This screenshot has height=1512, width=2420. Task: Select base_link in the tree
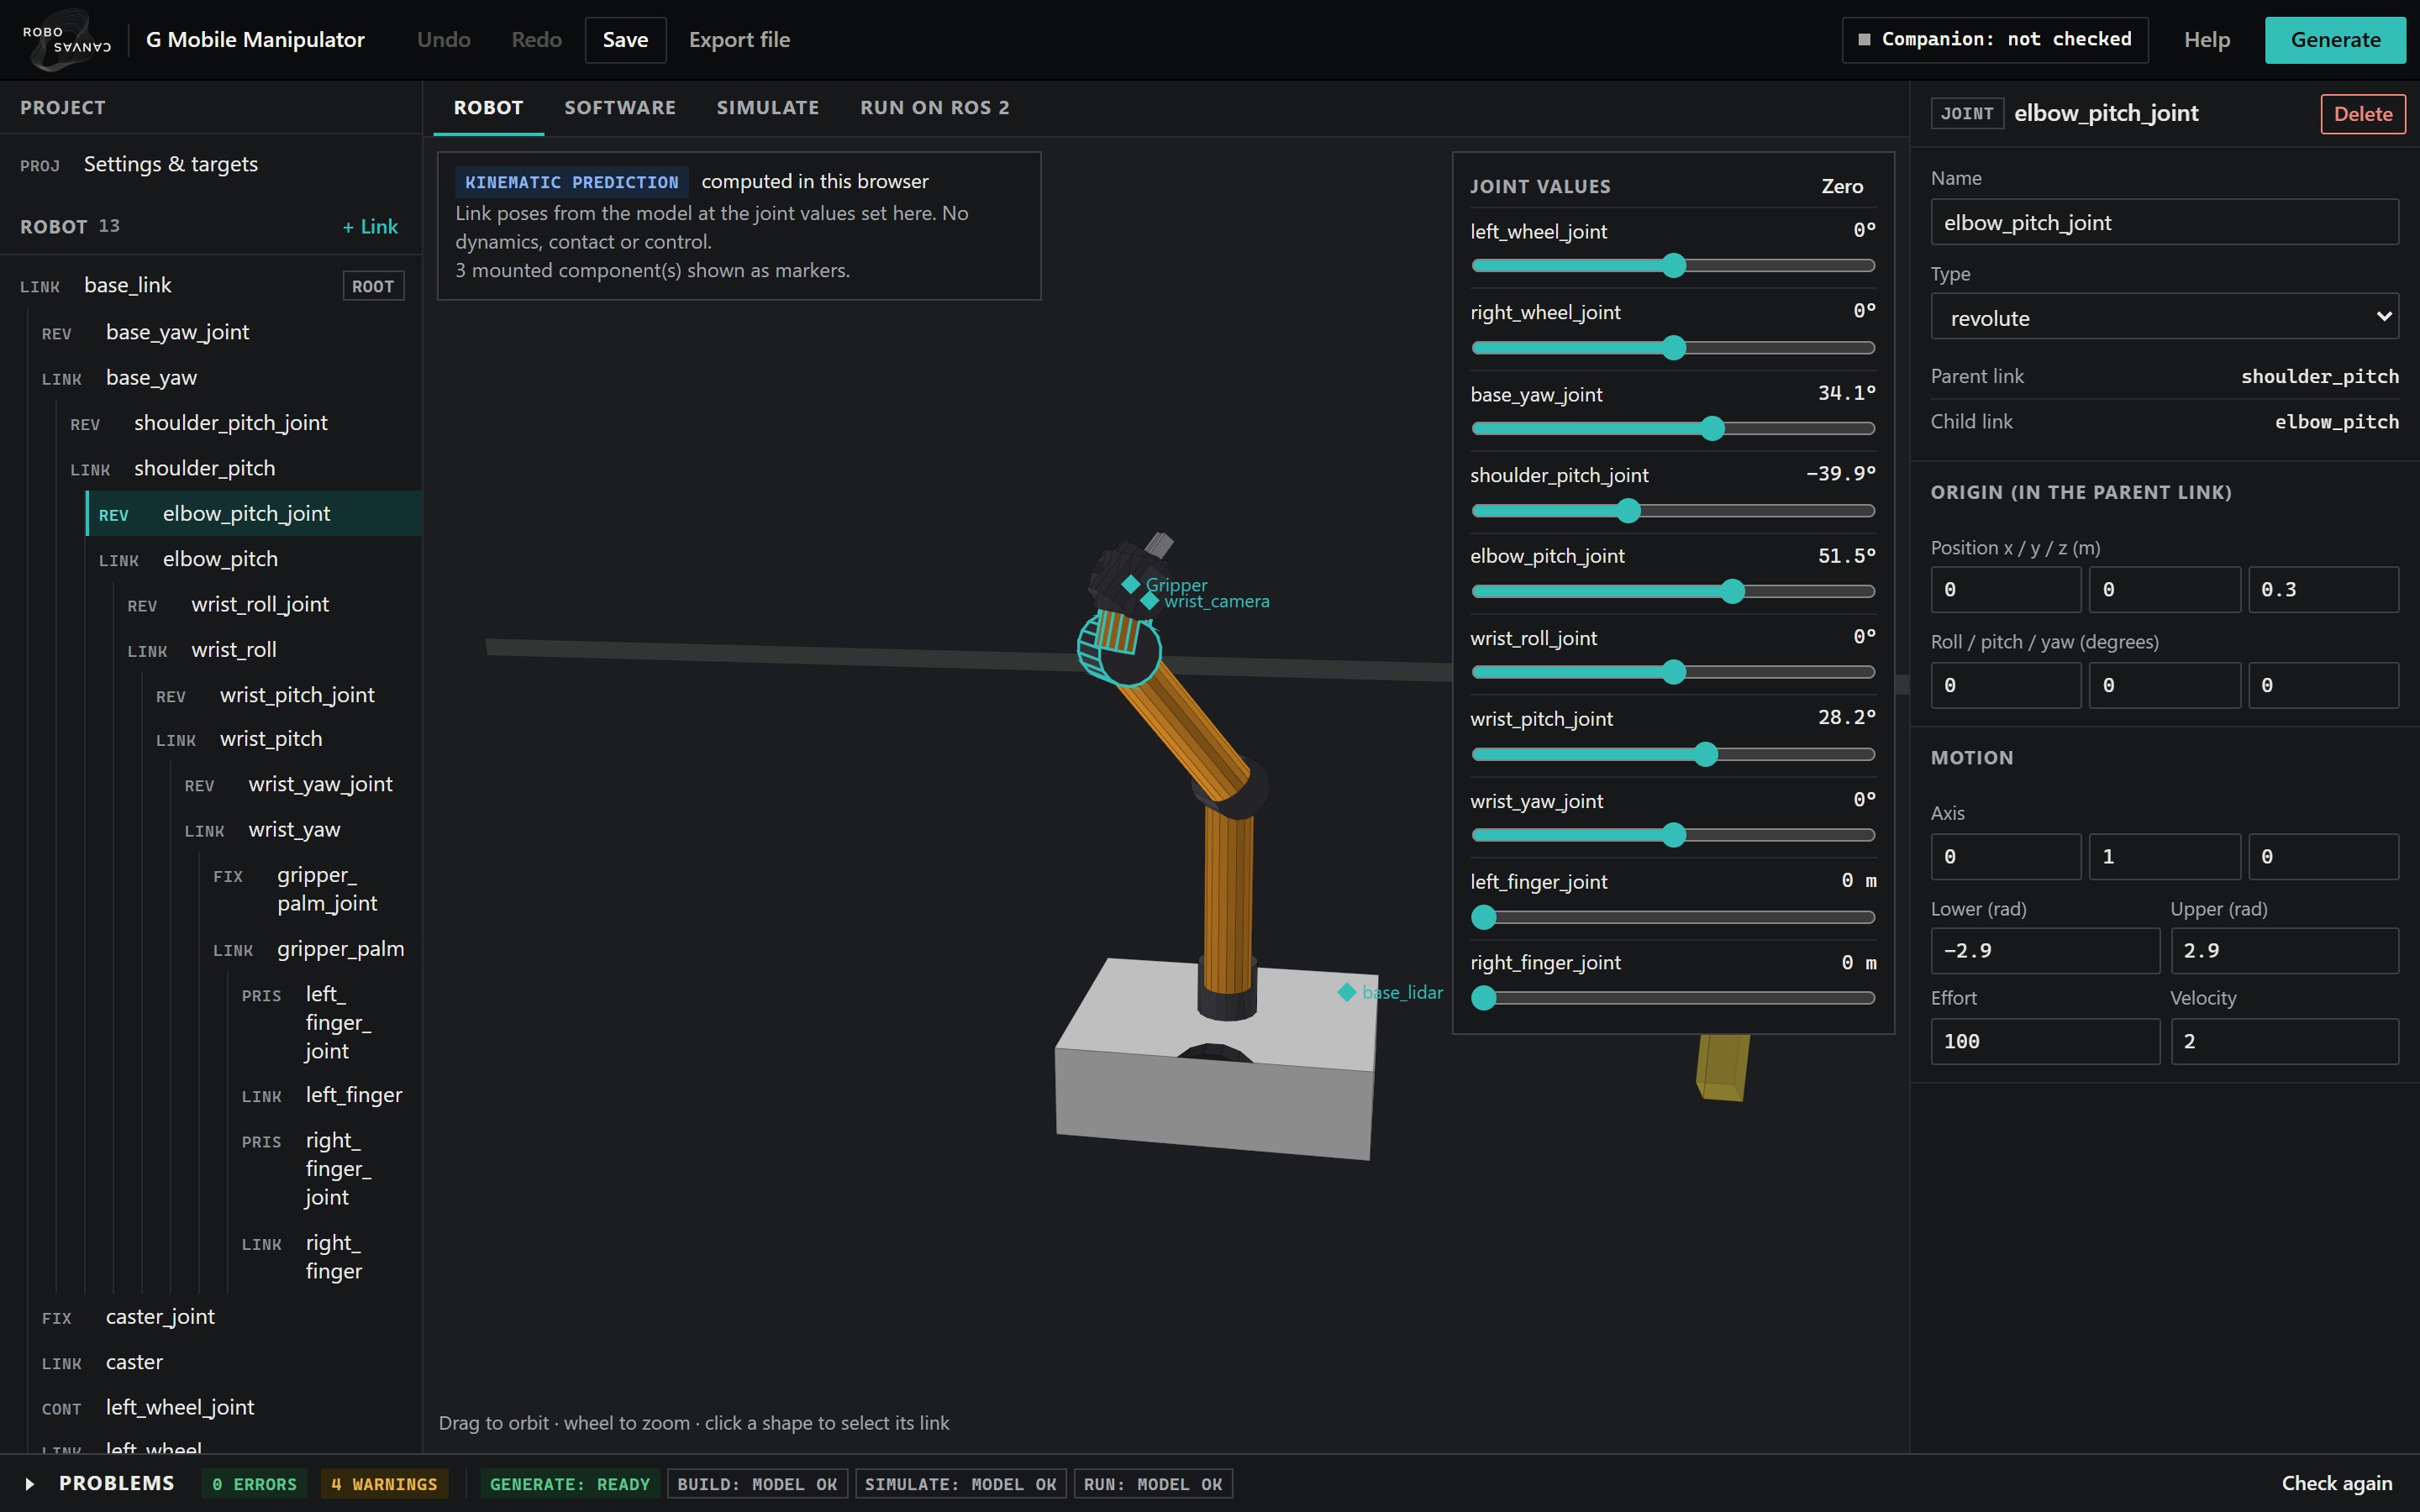pyautogui.click(x=211, y=286)
